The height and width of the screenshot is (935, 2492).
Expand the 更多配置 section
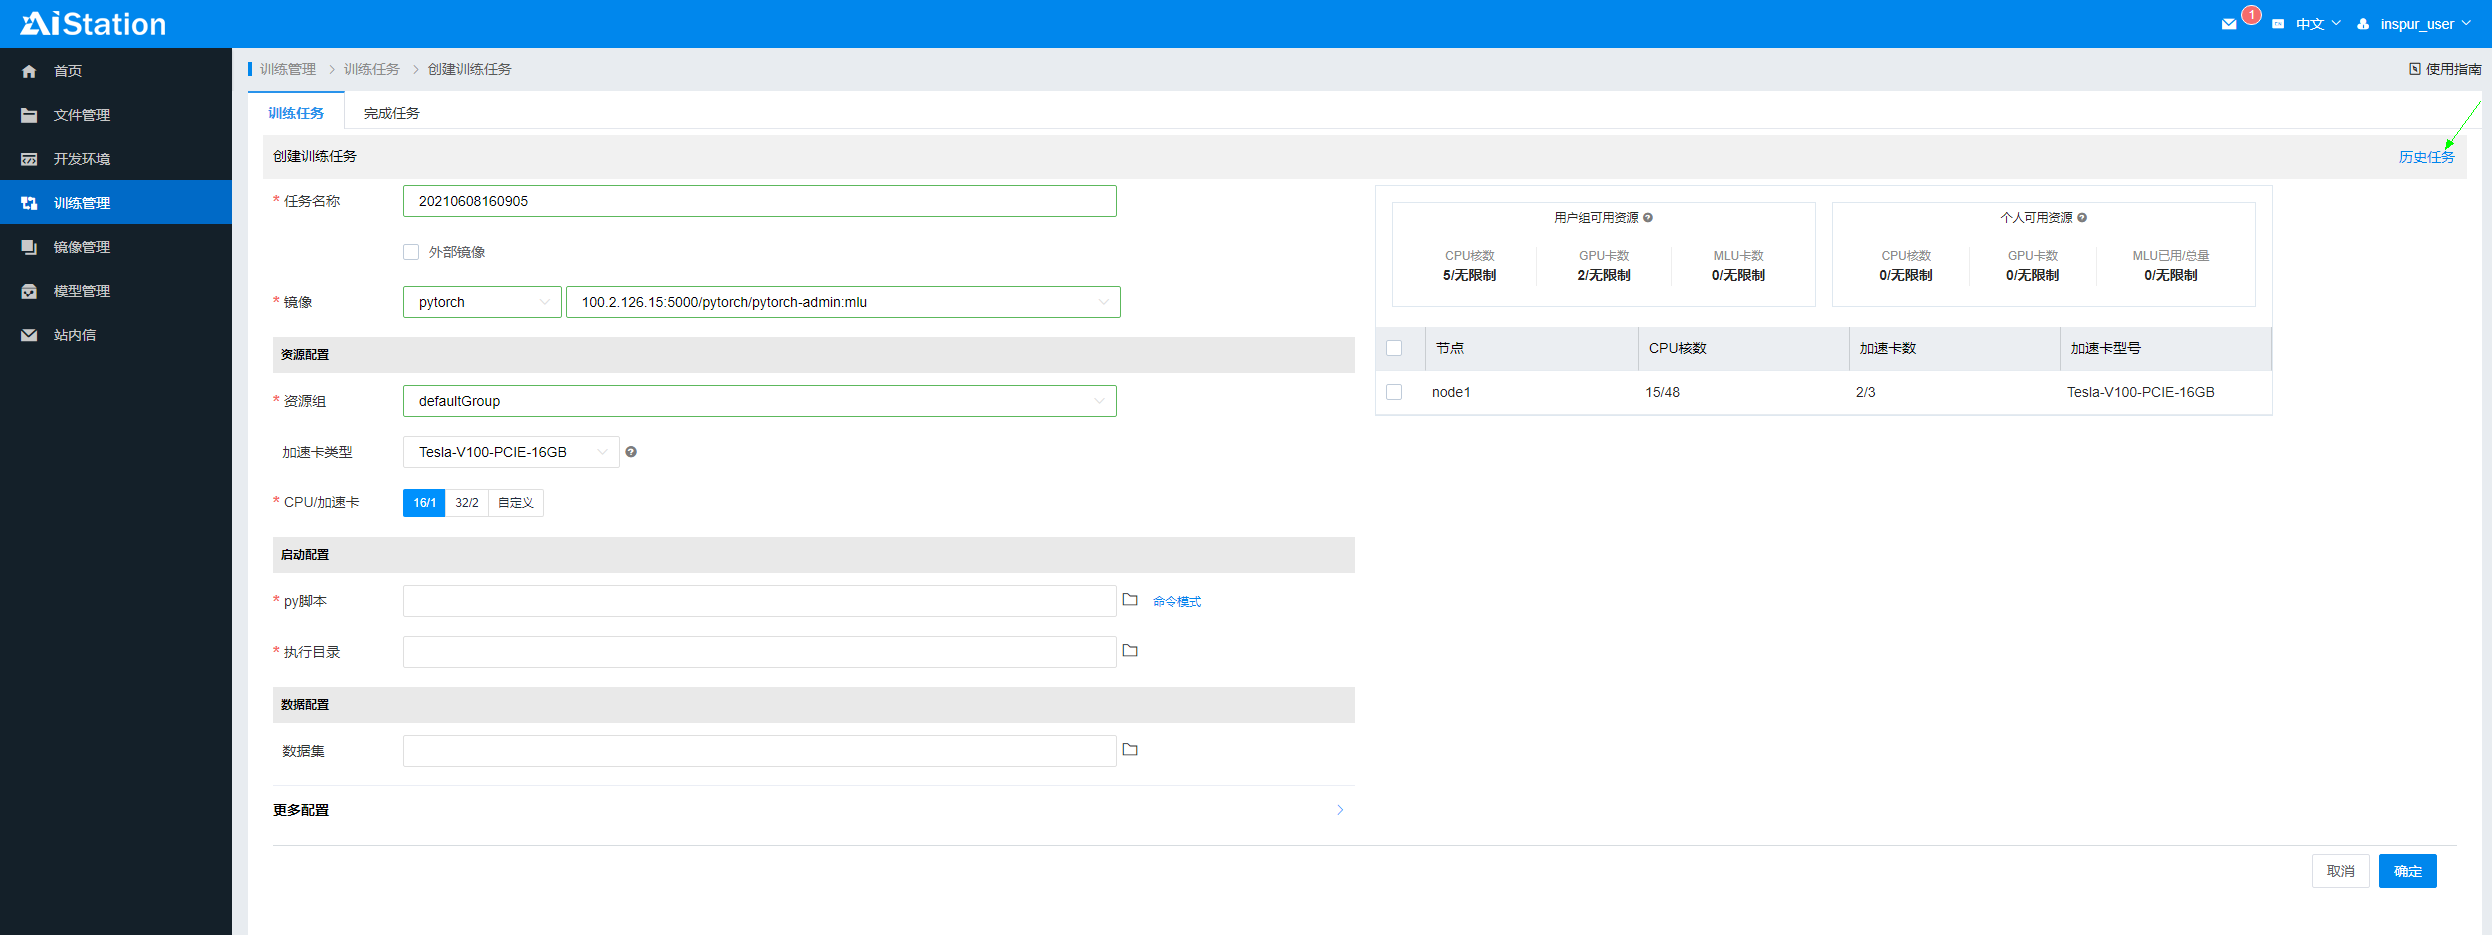click(x=1340, y=810)
